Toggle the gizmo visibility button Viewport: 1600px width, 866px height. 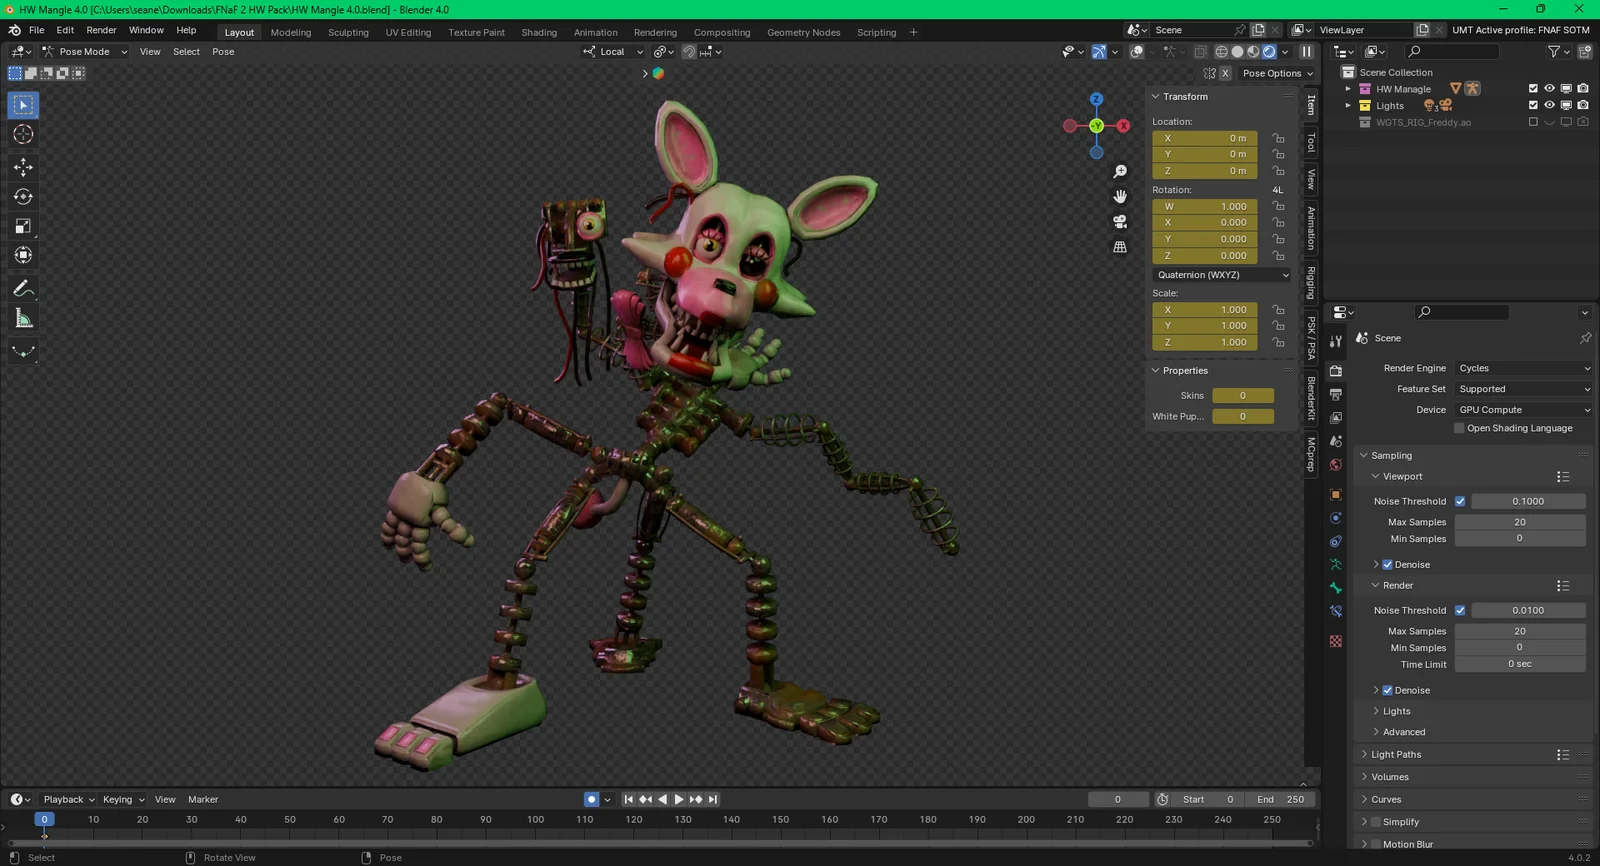pyautogui.click(x=1099, y=52)
